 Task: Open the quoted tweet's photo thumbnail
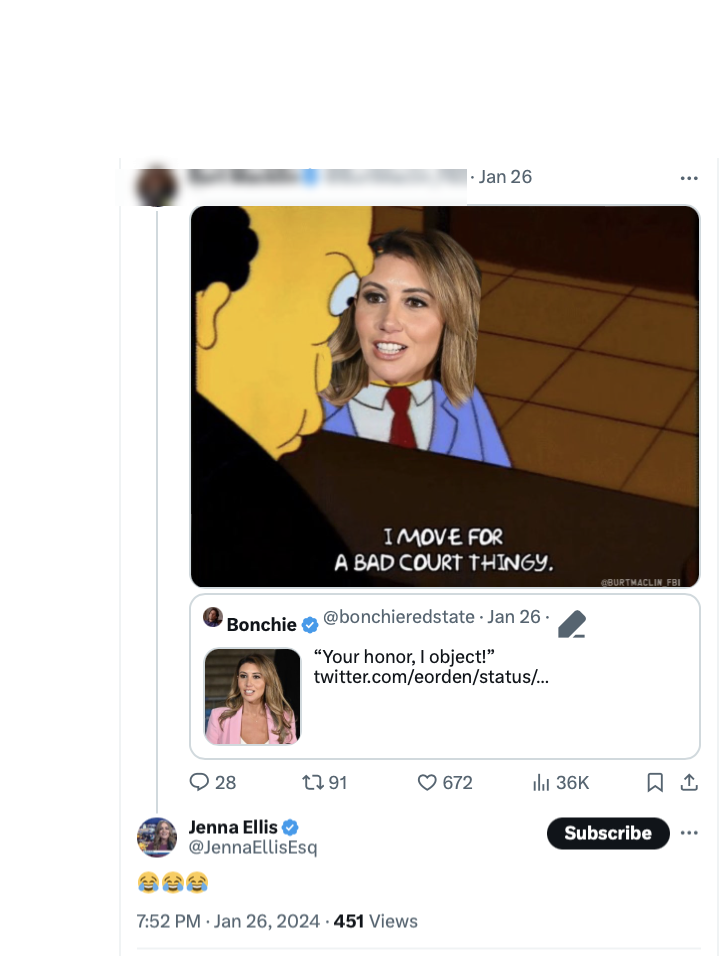[x=252, y=696]
